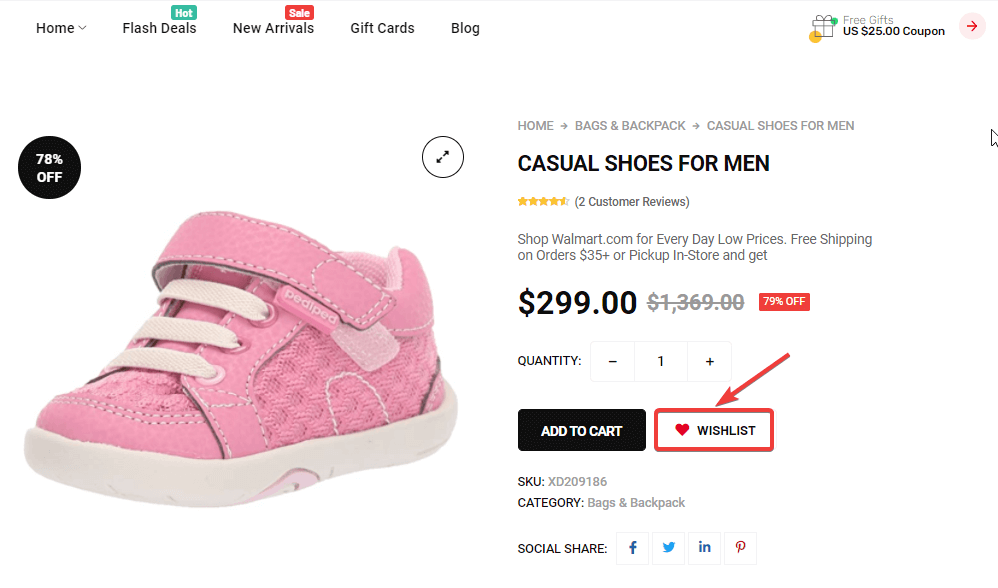Open the Flash Deals menu item

click(x=159, y=28)
